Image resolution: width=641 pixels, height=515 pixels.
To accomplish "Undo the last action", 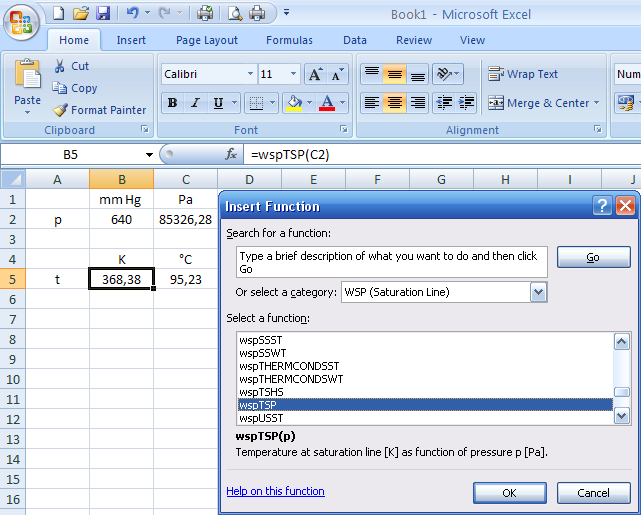I will (x=132, y=13).
